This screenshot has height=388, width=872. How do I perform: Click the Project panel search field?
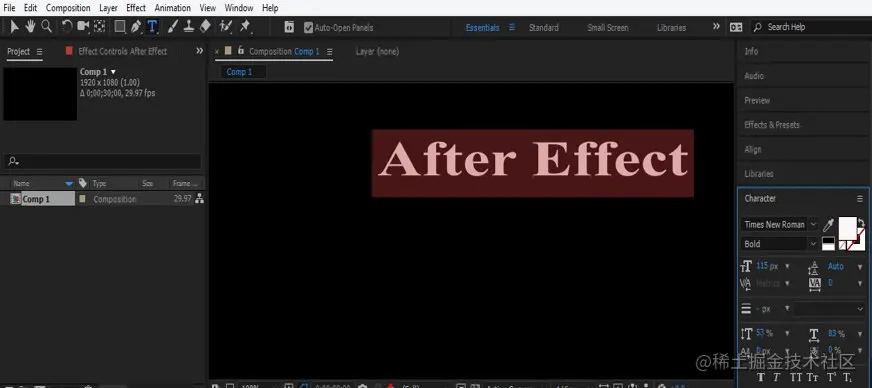point(103,161)
